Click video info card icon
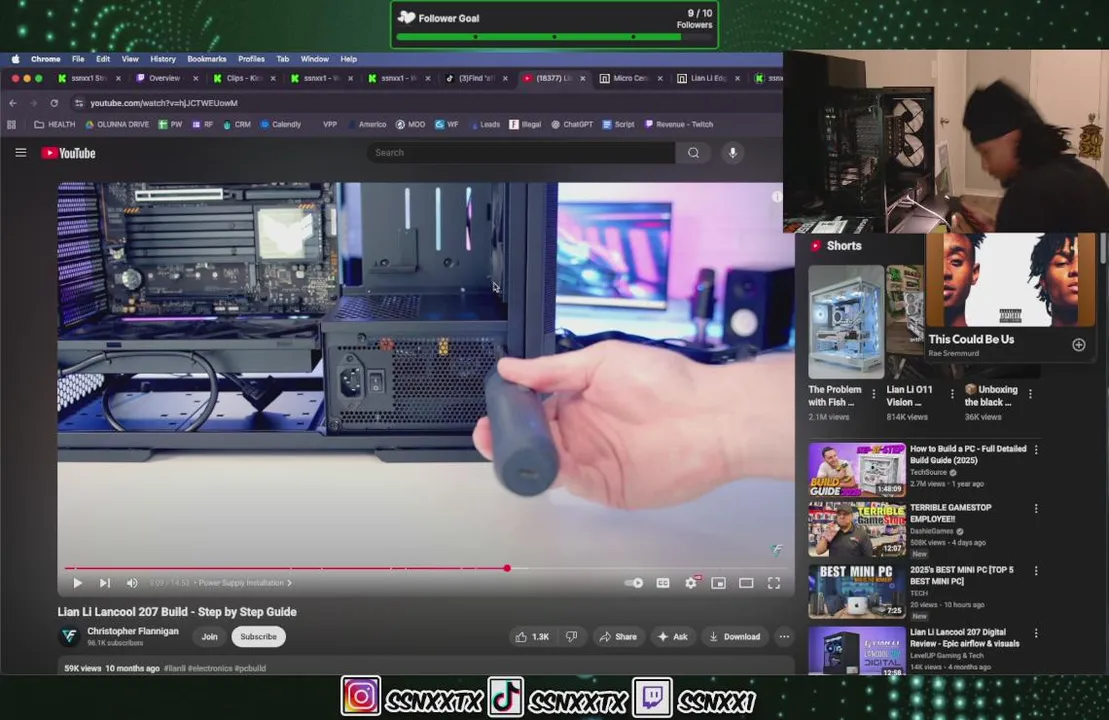This screenshot has width=1109, height=720. [777, 197]
